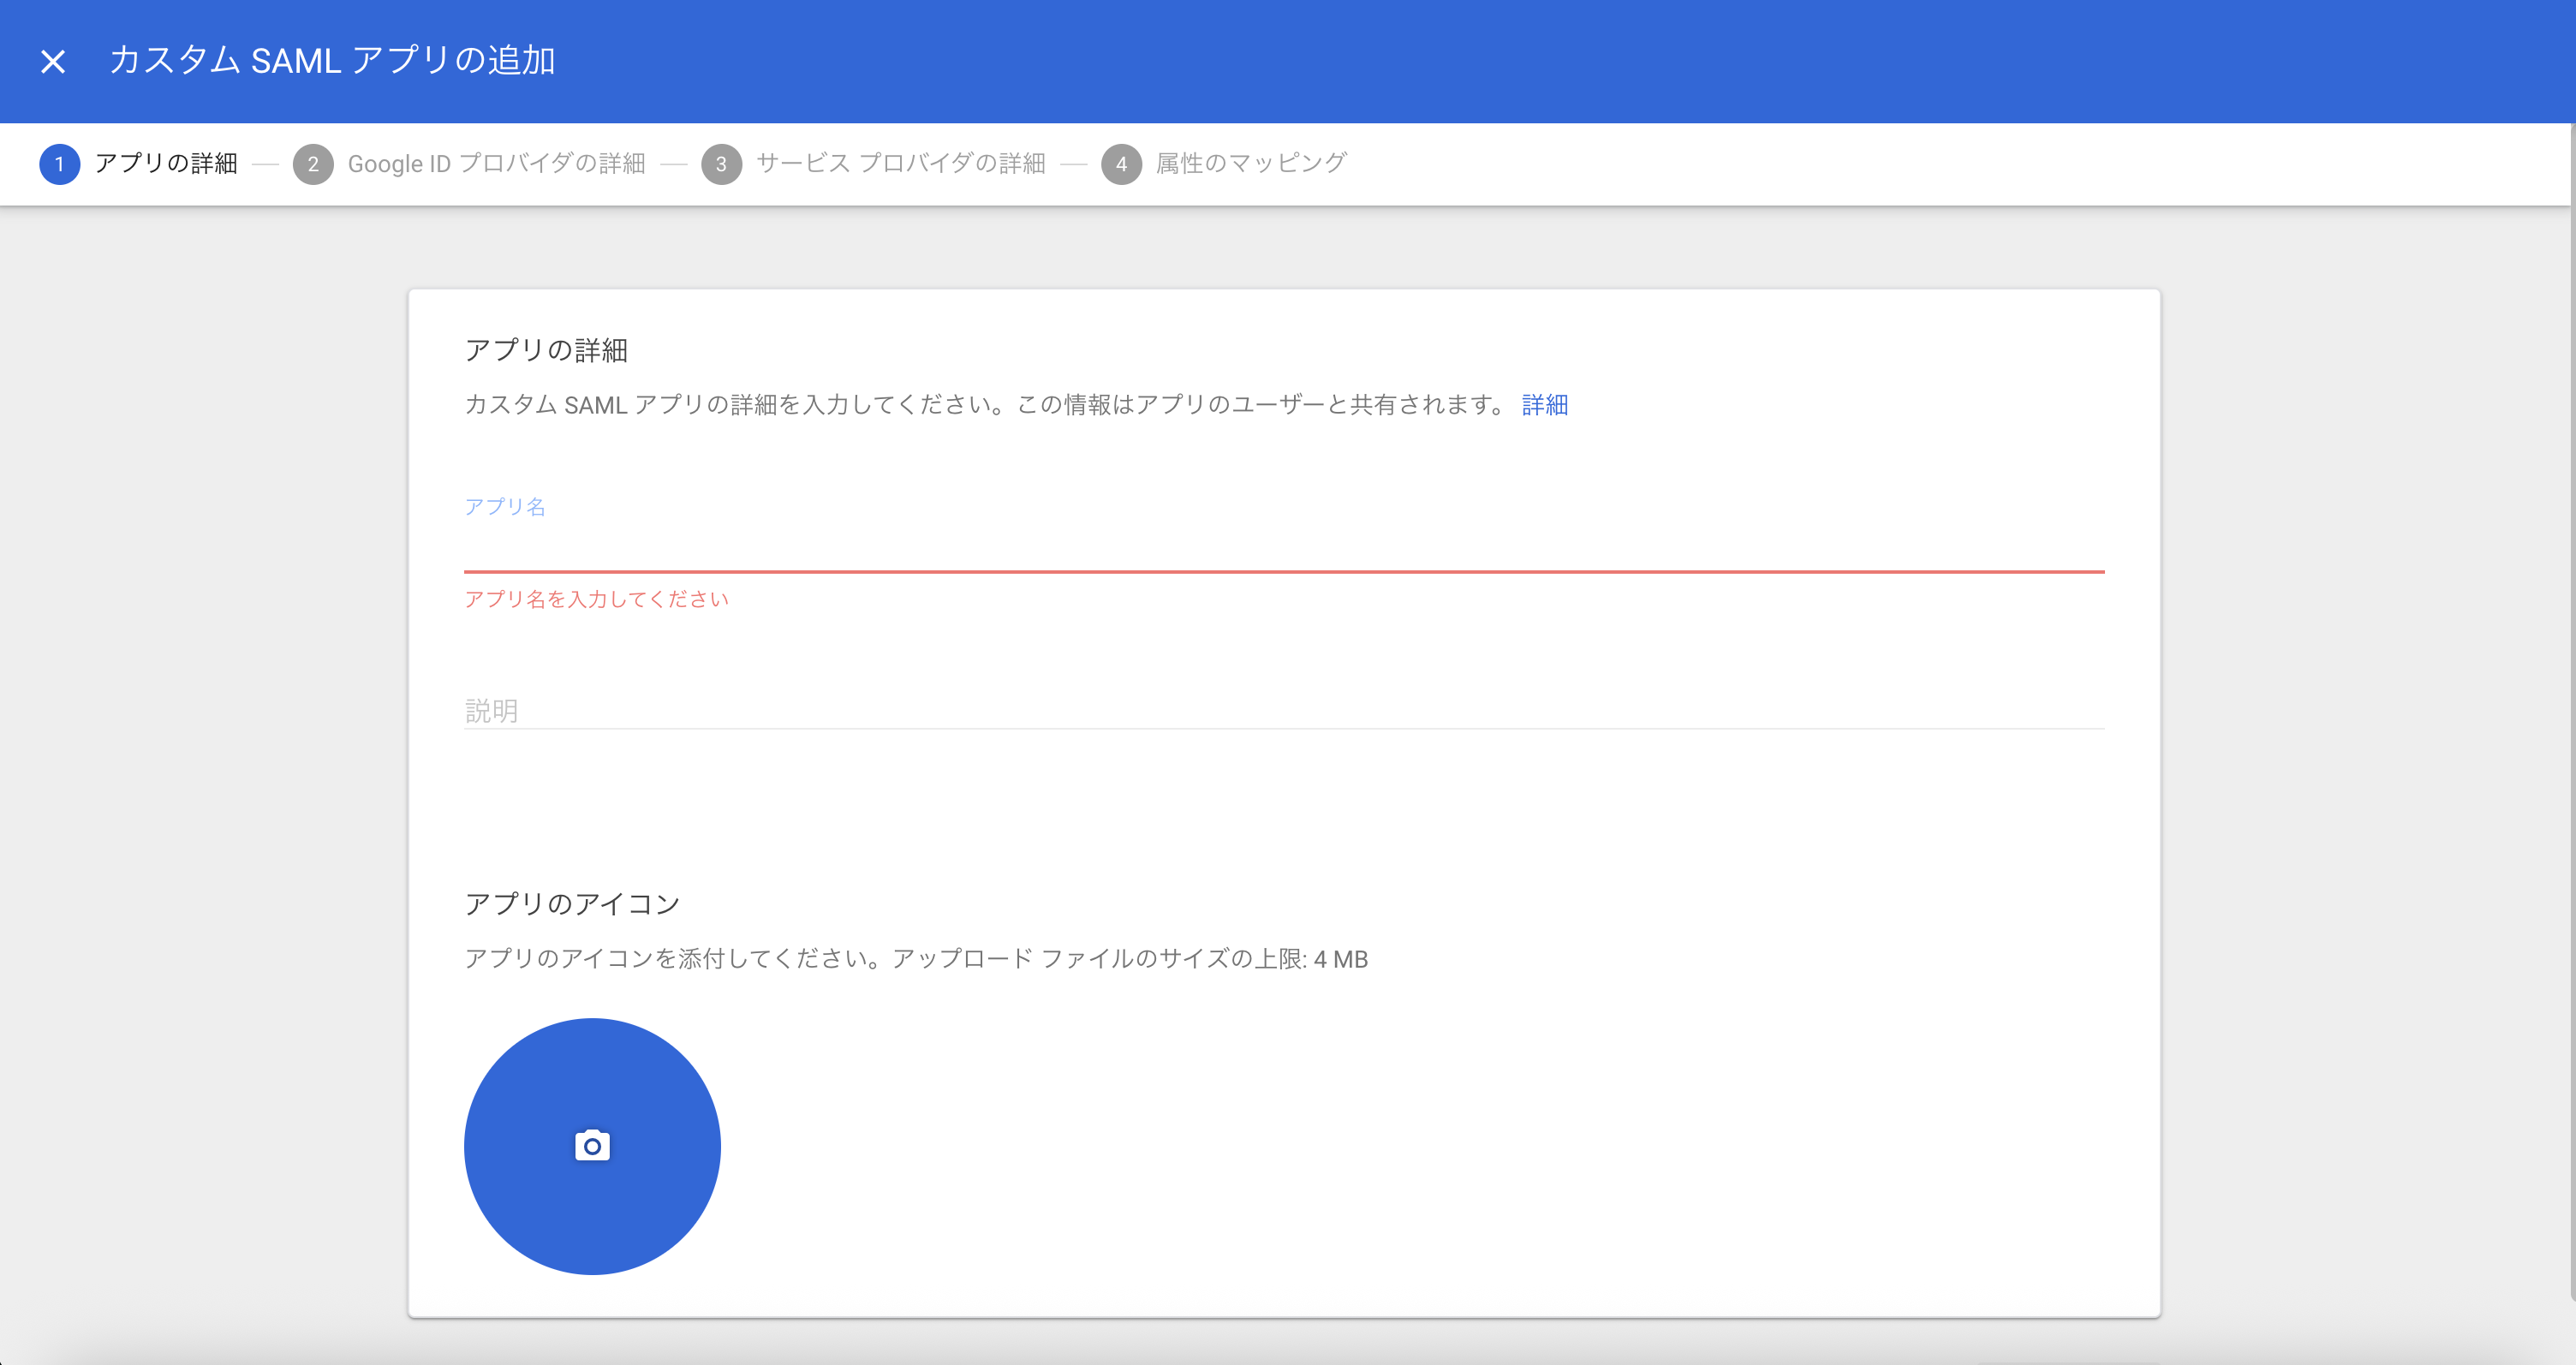
Task: Click the step 2 number circle
Action: (313, 164)
